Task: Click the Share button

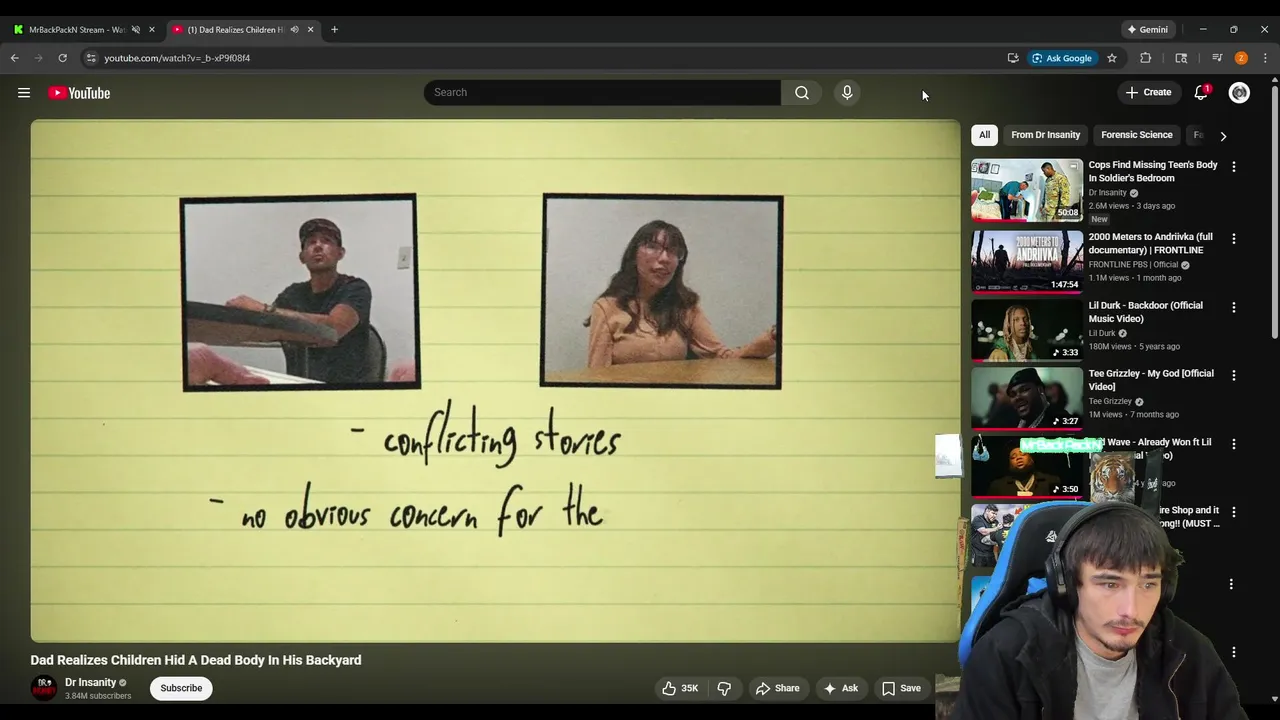Action: pyautogui.click(x=777, y=688)
